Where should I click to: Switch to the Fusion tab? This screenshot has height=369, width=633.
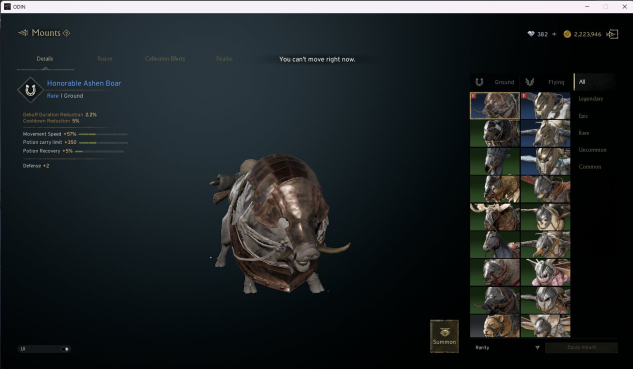105,59
